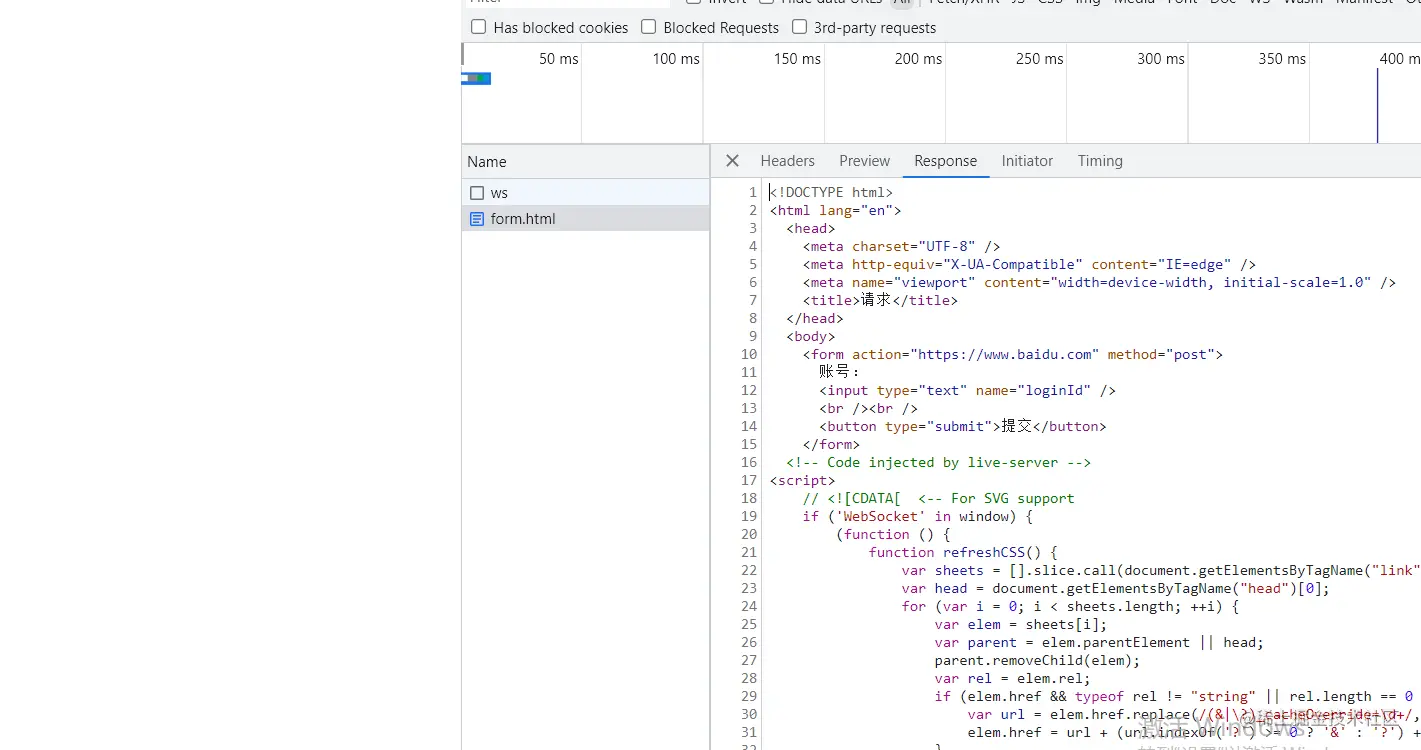Click the square icon beside ws request
This screenshot has height=750, width=1421.
[x=477, y=193]
